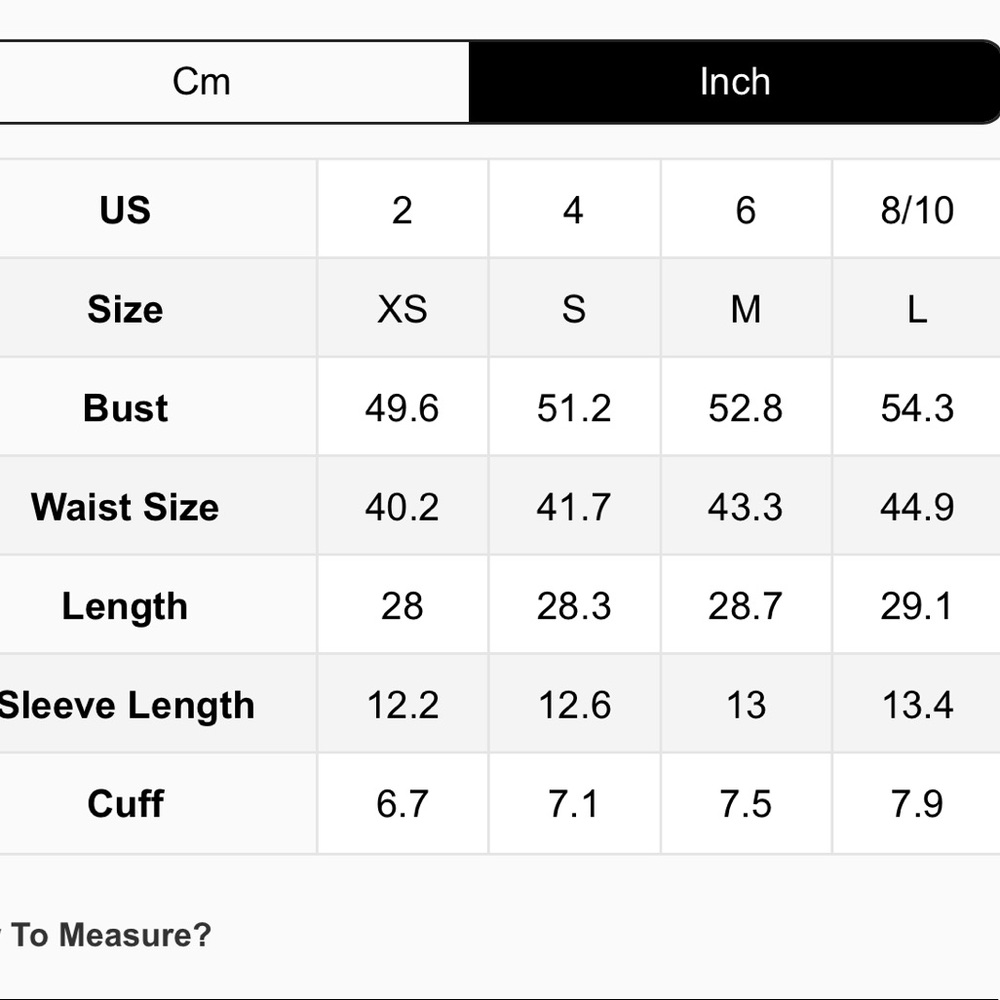The width and height of the screenshot is (1000, 1000).
Task: Select the Bust row label
Action: pos(125,408)
